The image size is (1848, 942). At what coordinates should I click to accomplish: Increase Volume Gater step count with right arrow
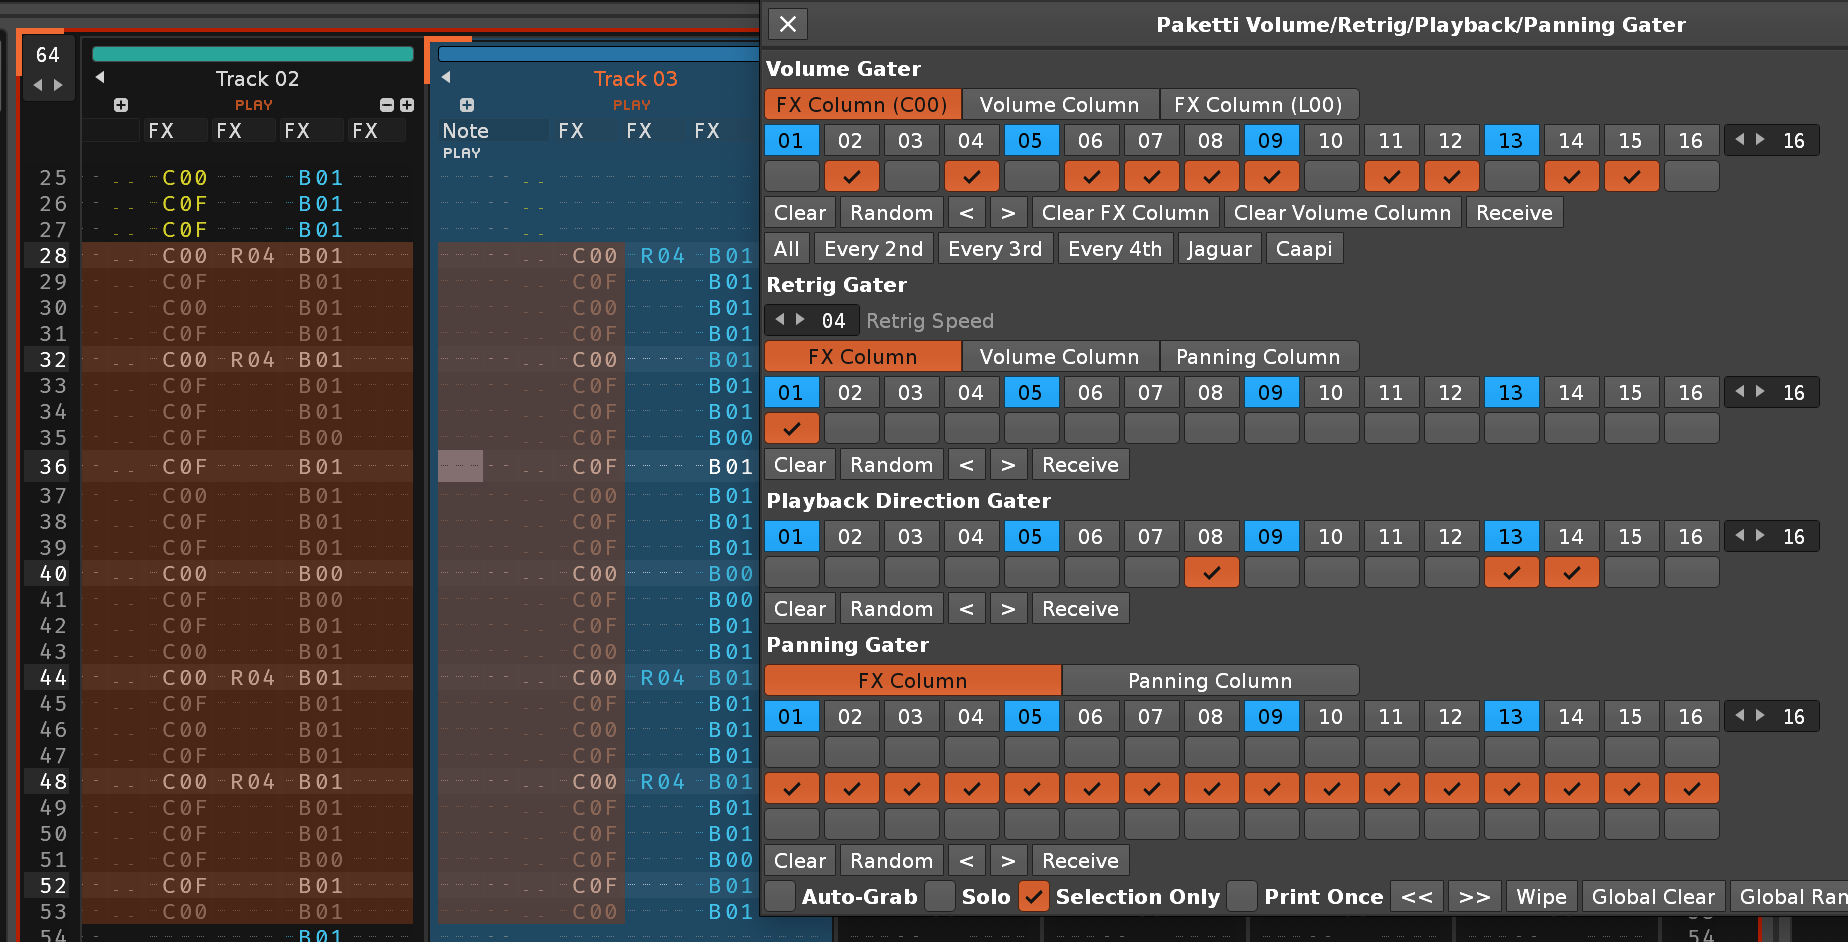pyautogui.click(x=1760, y=140)
